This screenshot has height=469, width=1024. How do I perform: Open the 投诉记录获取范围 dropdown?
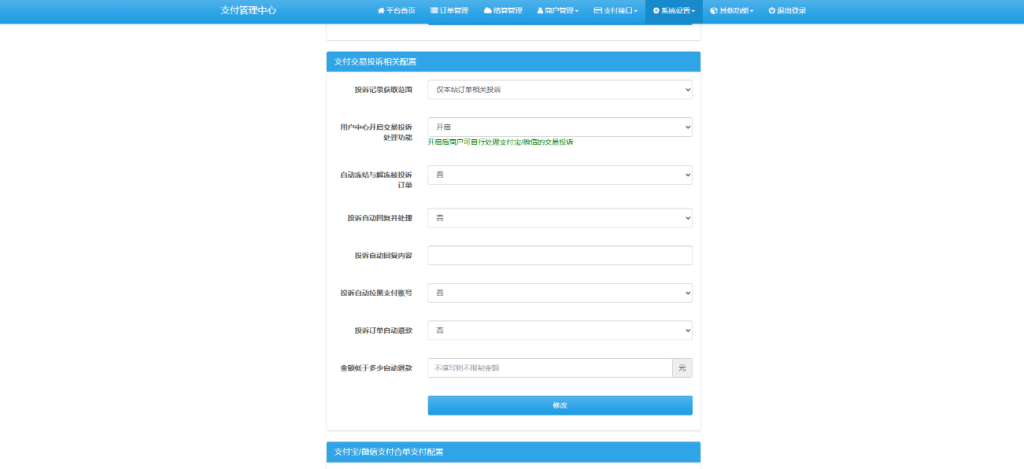pos(559,90)
